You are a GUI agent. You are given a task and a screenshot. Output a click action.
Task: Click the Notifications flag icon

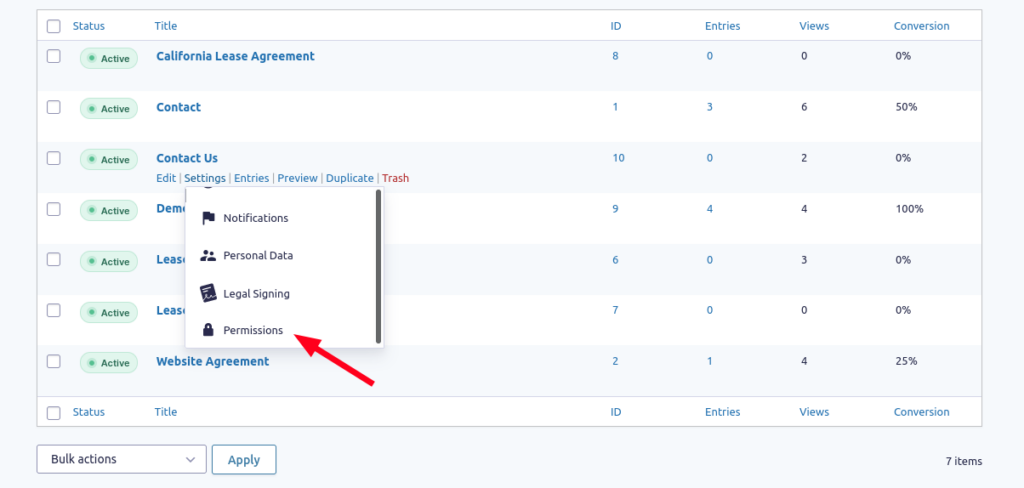coord(208,218)
